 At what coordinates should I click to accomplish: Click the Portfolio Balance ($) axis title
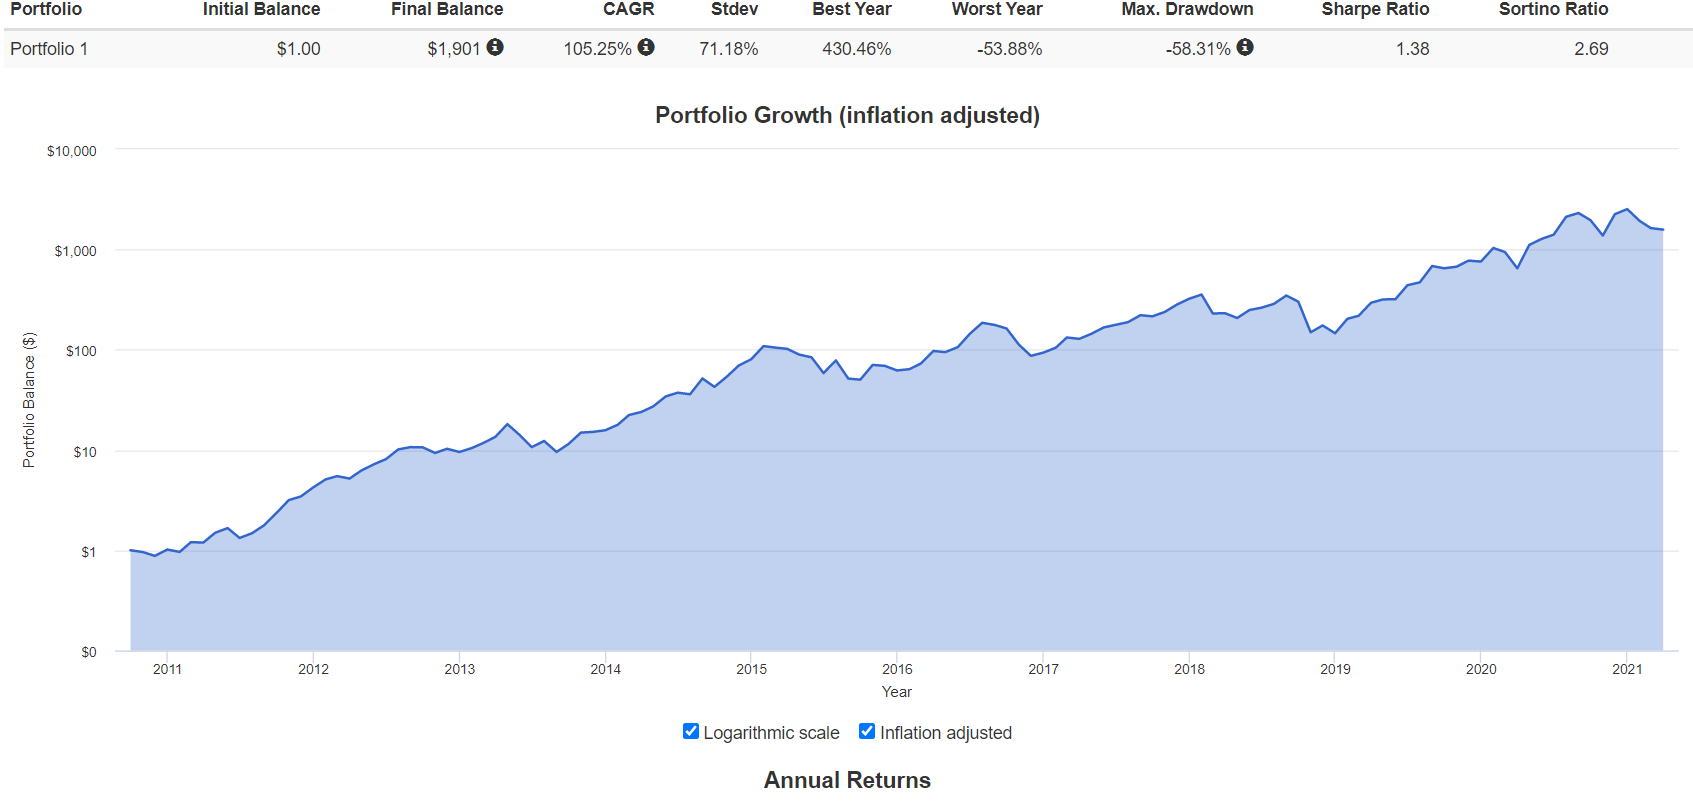29,400
